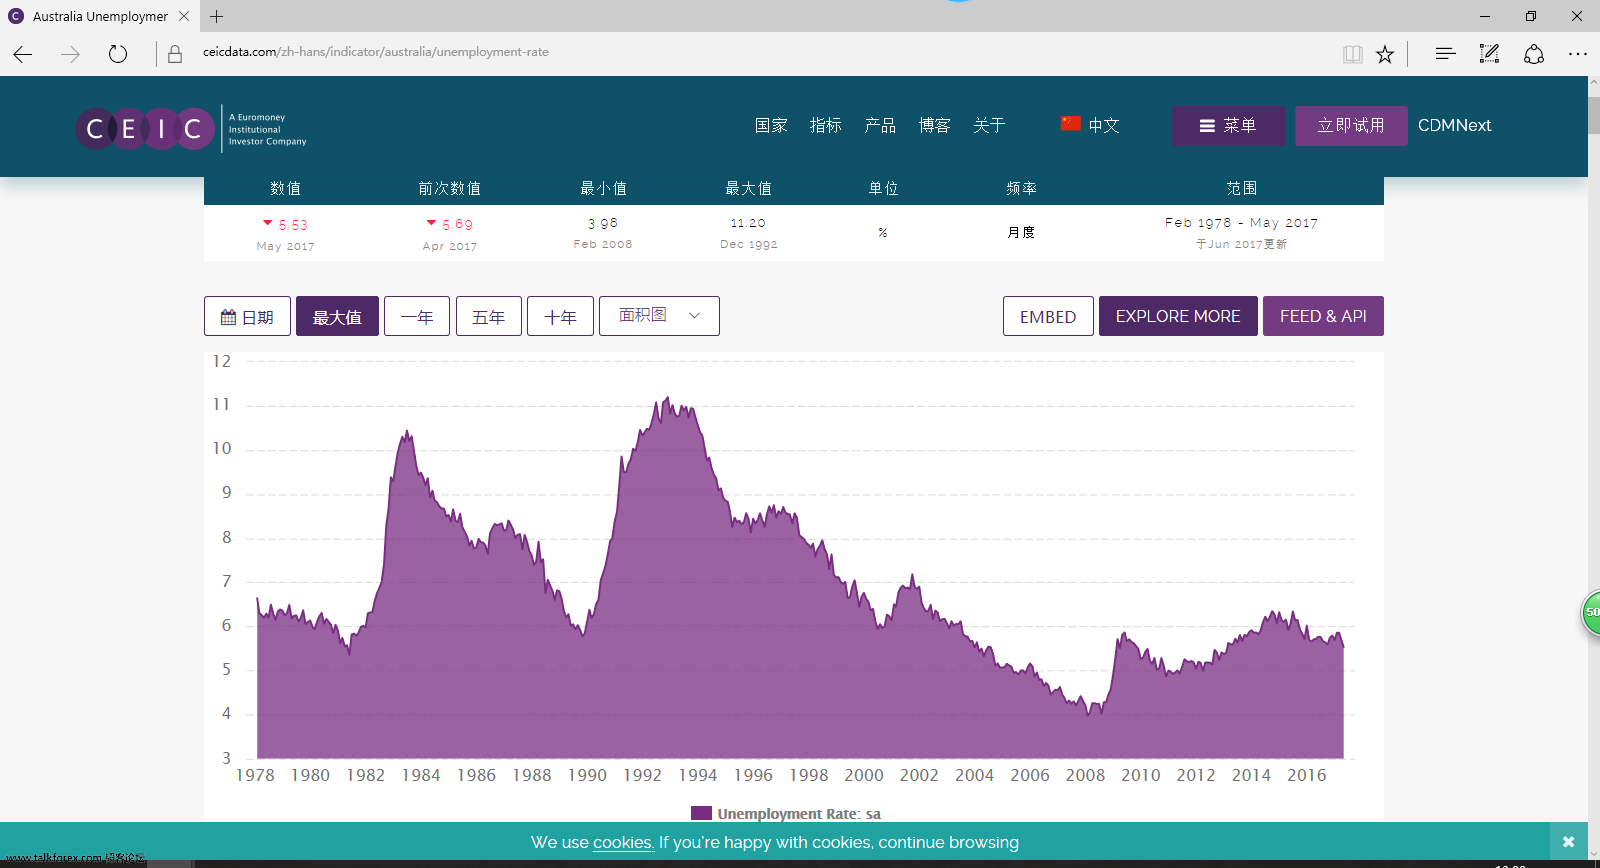Select the 十年 range button
Screen dimensions: 1600x868
pyautogui.click(x=560, y=316)
